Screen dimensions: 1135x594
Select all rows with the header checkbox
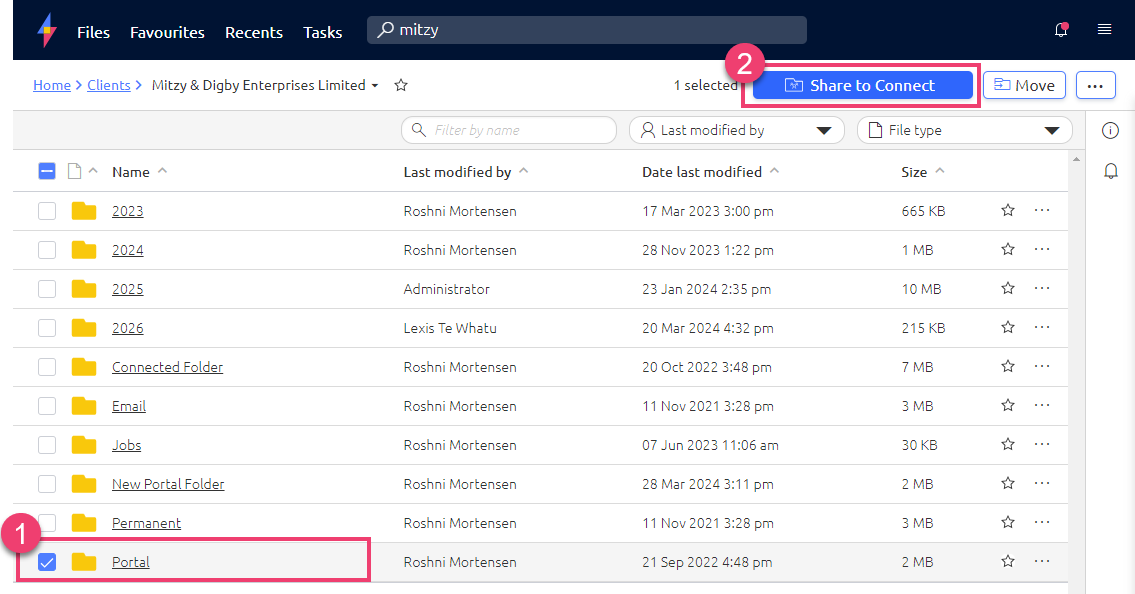(x=46, y=171)
